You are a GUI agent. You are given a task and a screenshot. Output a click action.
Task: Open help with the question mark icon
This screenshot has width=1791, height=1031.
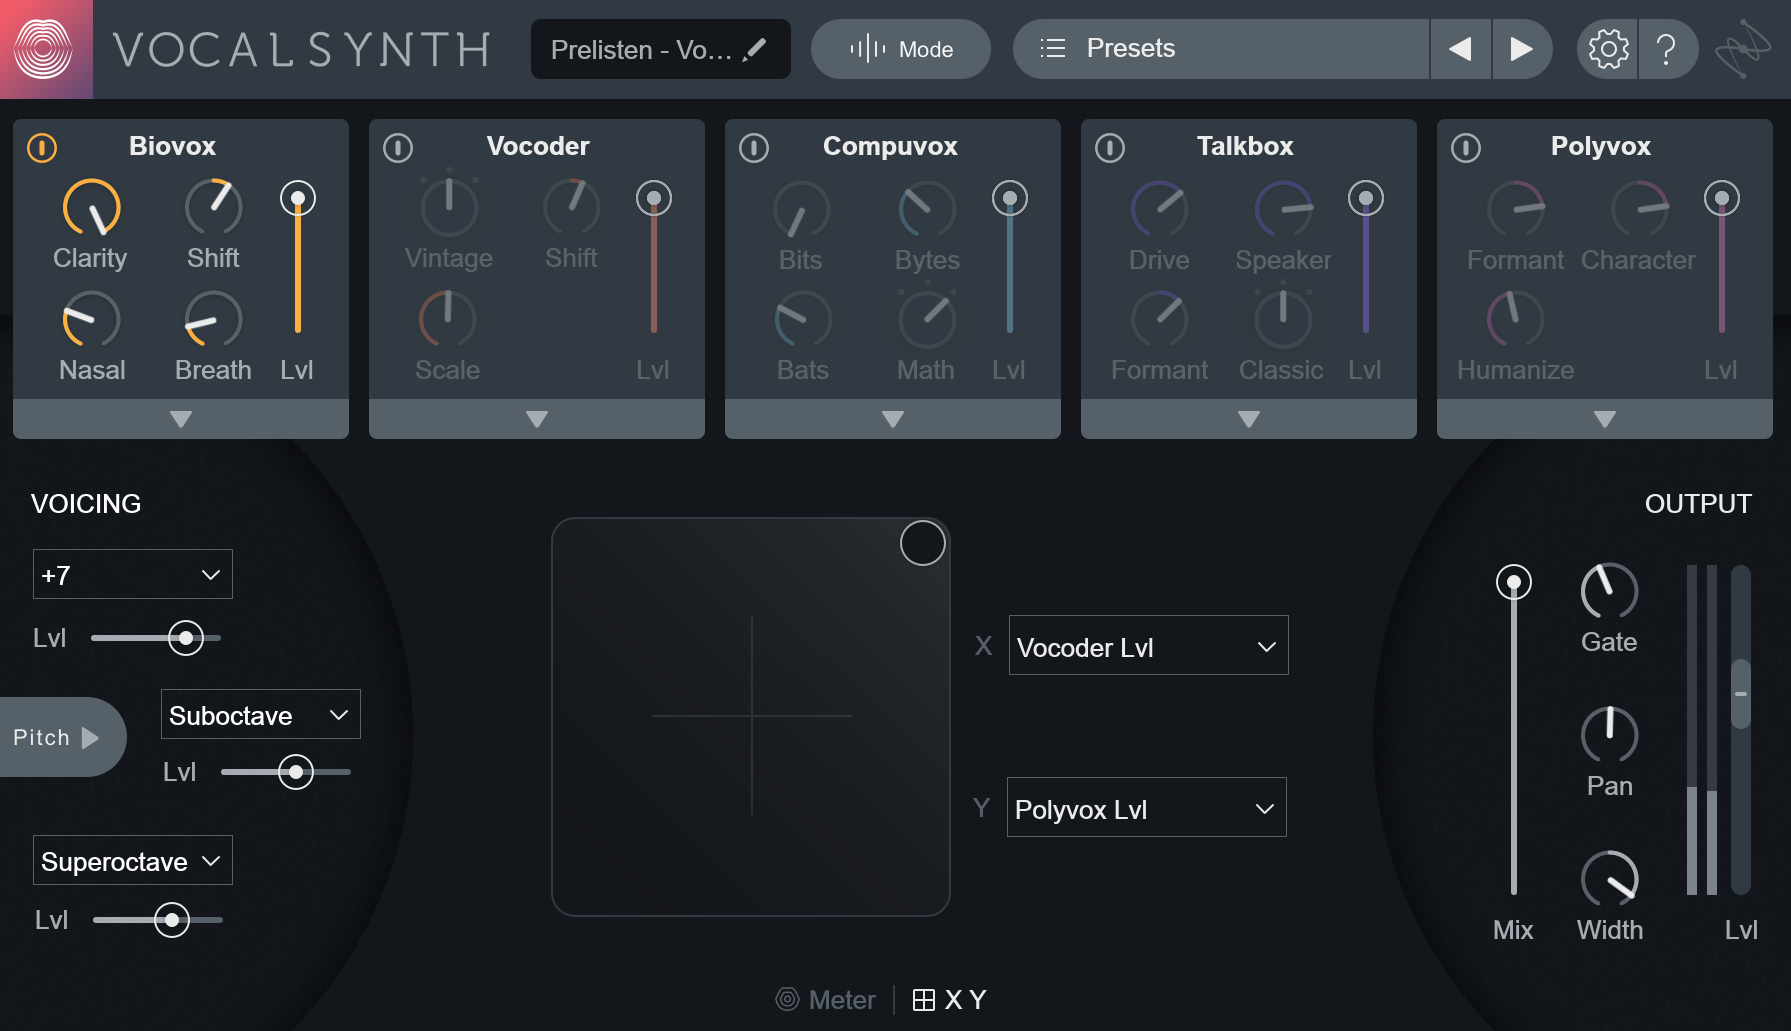[x=1667, y=49]
